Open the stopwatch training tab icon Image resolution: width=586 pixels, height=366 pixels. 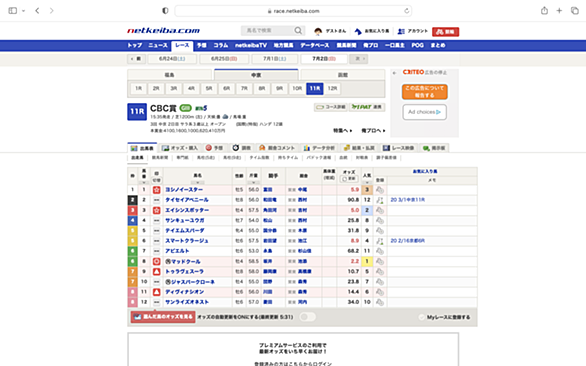[235, 148]
